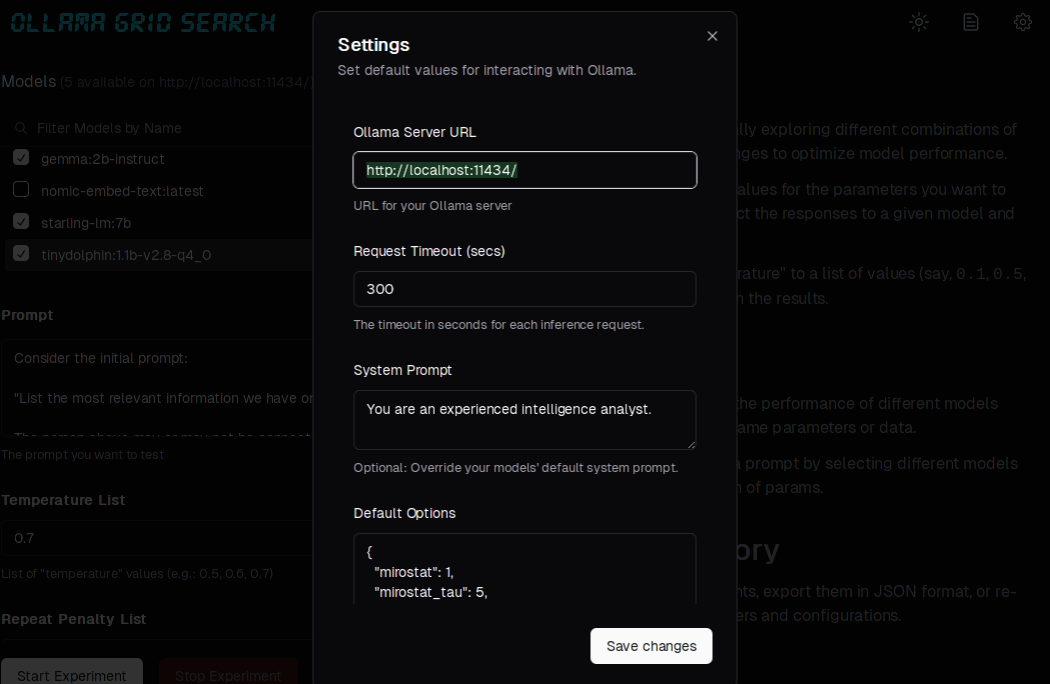Focus the Request Timeout field

click(524, 289)
